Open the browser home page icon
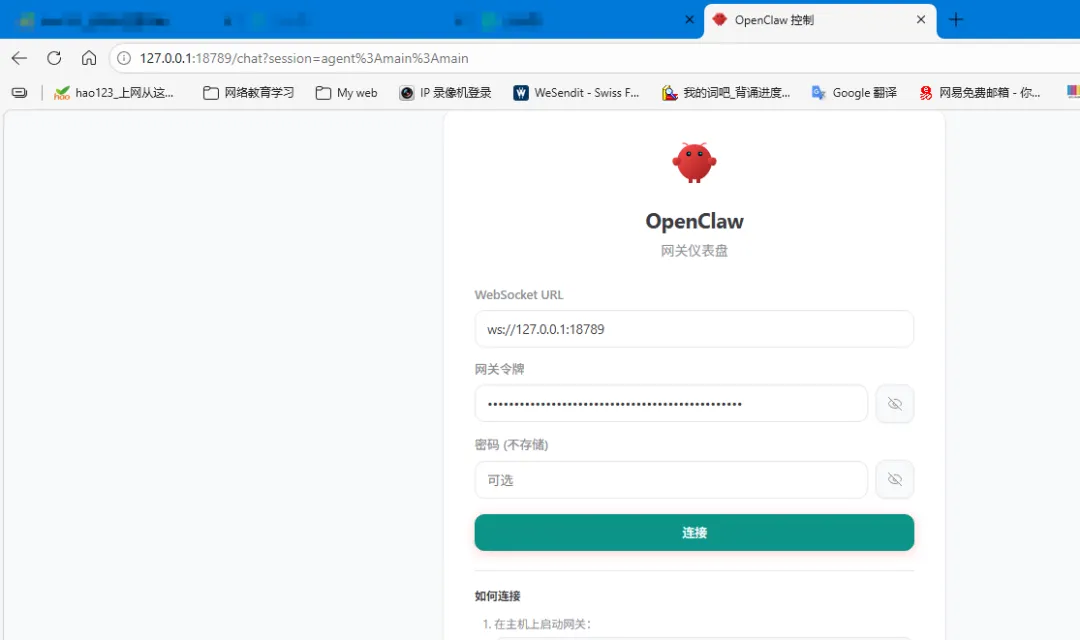 pos(89,59)
